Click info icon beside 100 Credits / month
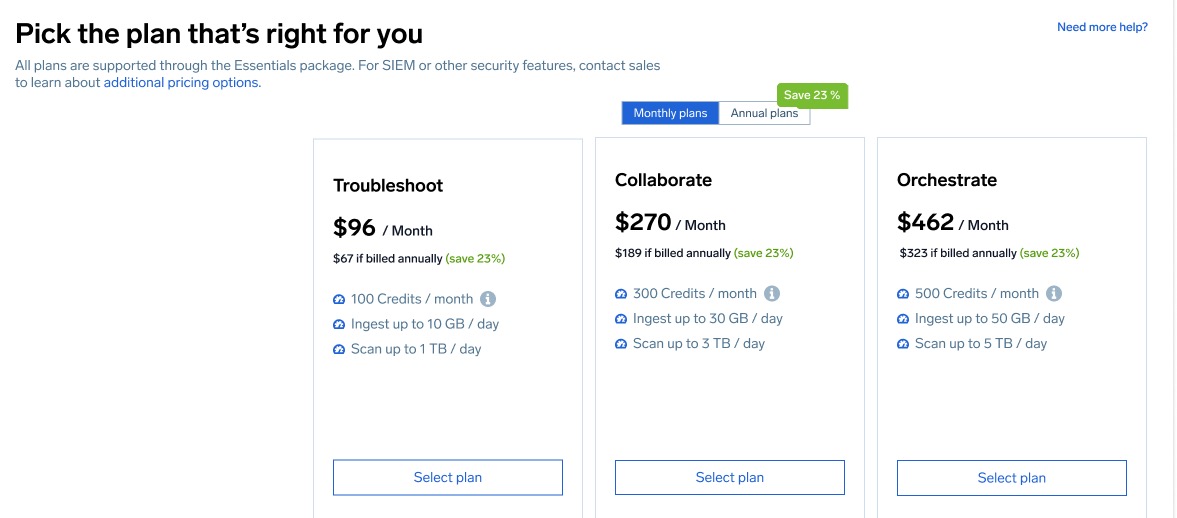Image resolution: width=1177 pixels, height=518 pixels. click(x=488, y=299)
